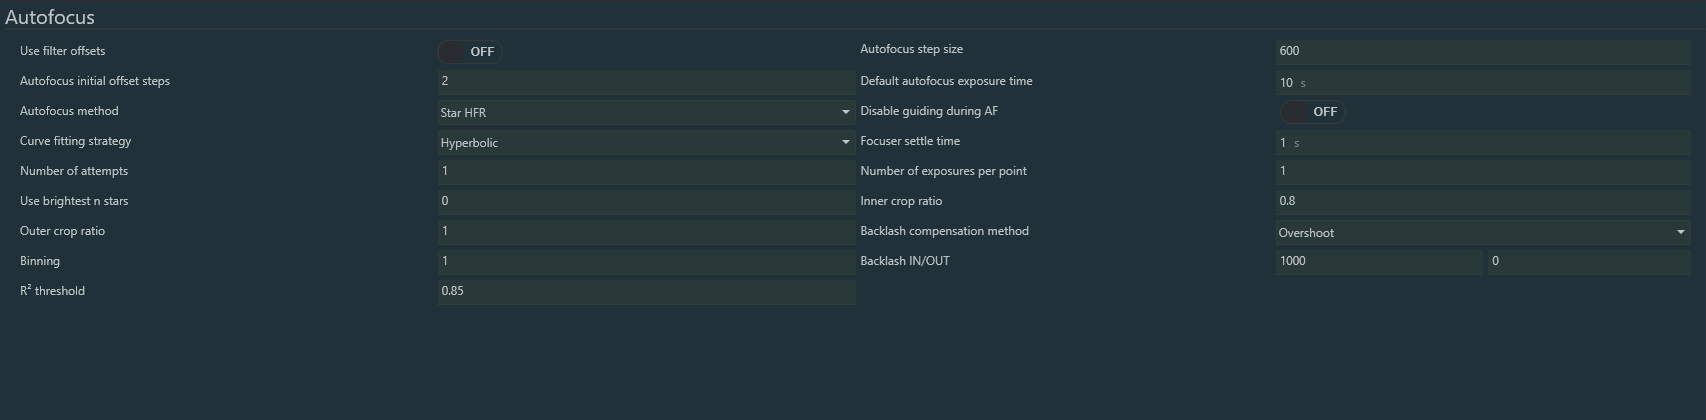Image resolution: width=1706 pixels, height=420 pixels.
Task: Click the Backlash OUT value field
Action: [1588, 261]
